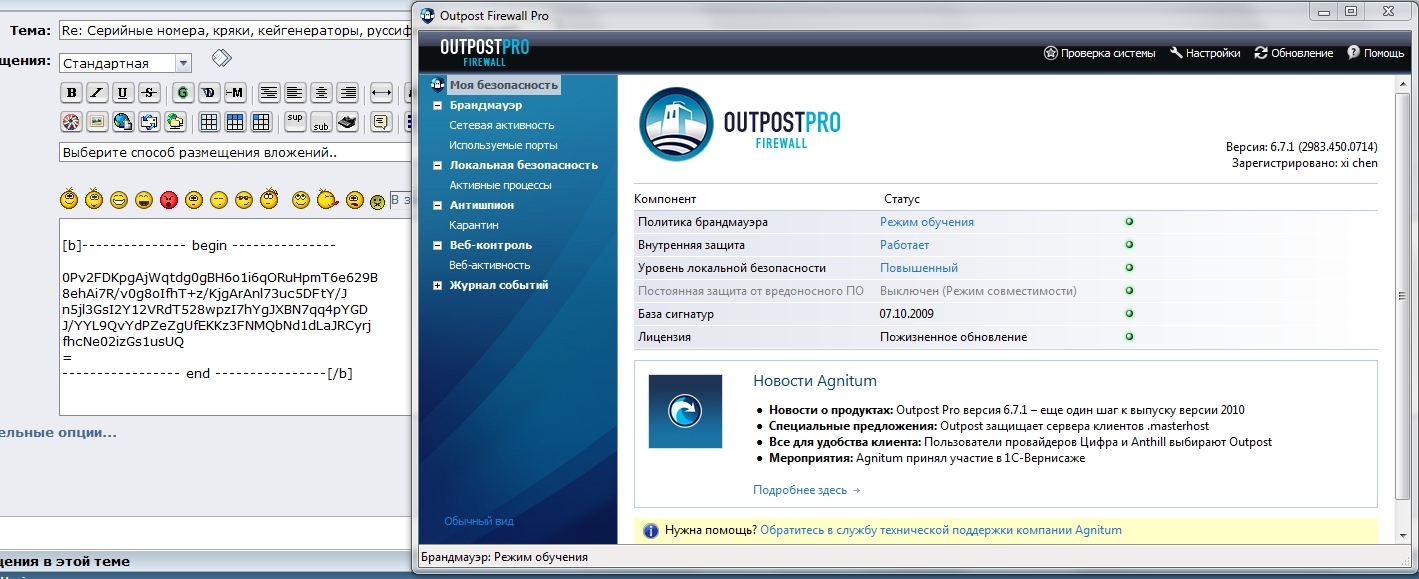Select Моя безопасность in the sidebar
The width and height of the screenshot is (1419, 579).
(504, 85)
